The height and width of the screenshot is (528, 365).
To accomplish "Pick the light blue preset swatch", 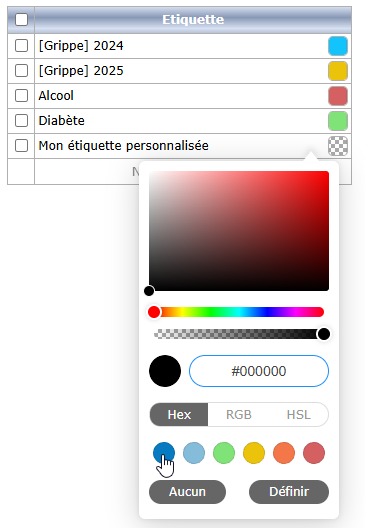I will [194, 453].
